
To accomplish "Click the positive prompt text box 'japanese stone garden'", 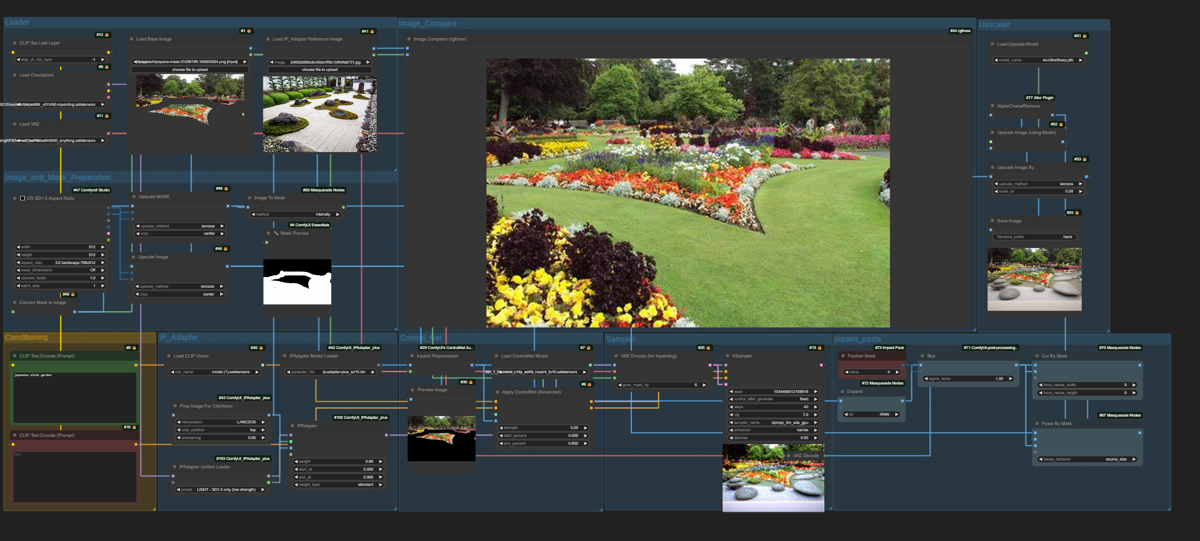I will (x=75, y=398).
